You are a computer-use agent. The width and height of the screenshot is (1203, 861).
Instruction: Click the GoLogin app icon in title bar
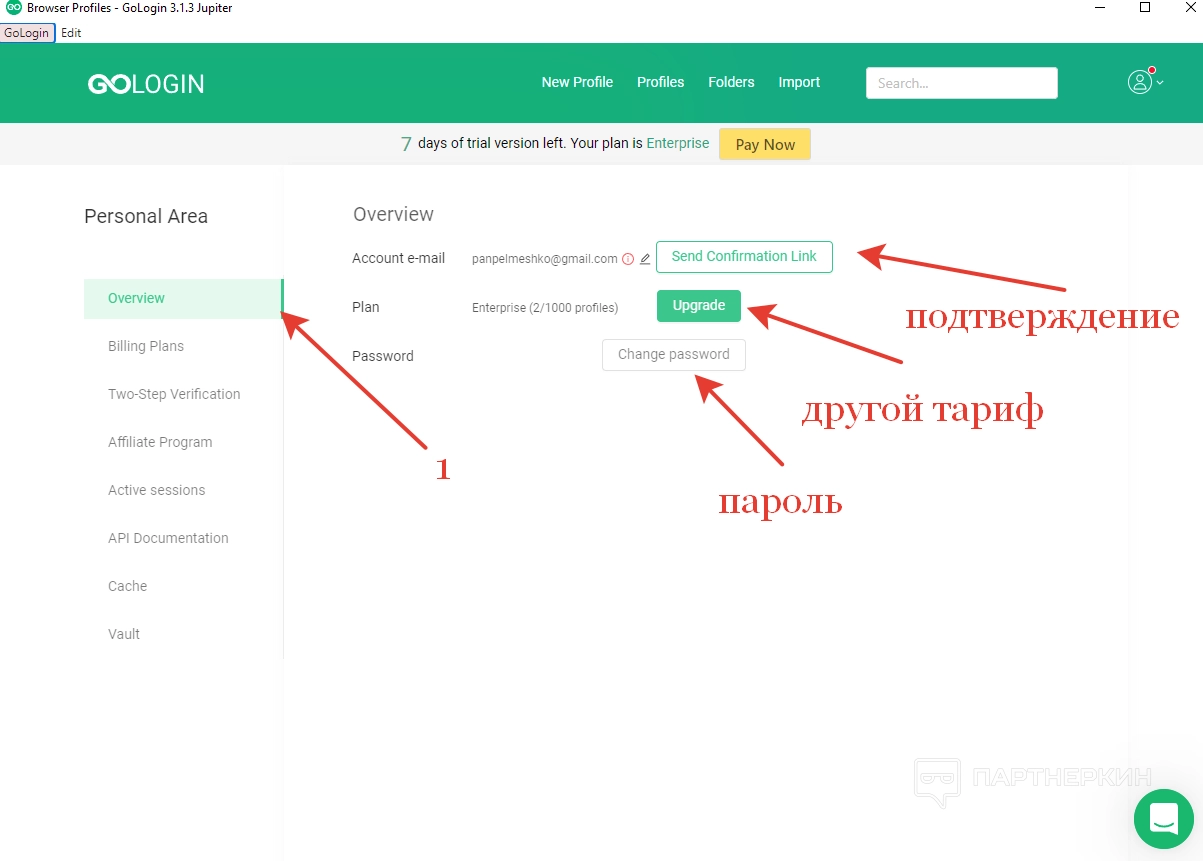(14, 8)
